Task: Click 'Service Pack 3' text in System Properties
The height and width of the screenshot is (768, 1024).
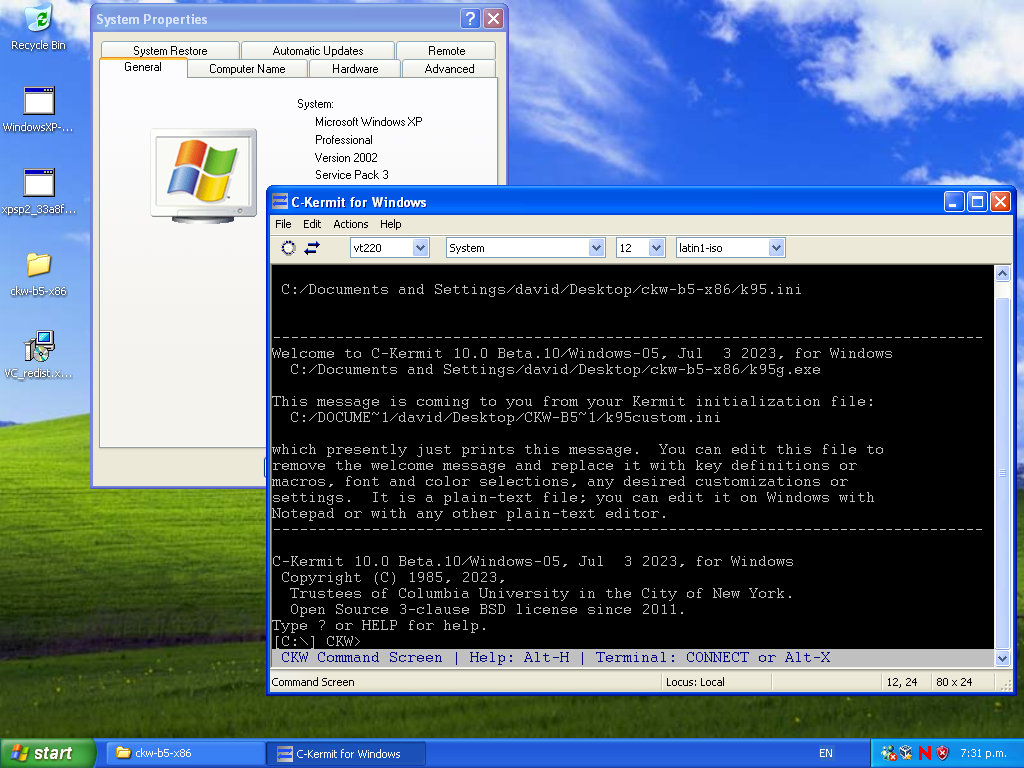Action: pyautogui.click(x=351, y=174)
